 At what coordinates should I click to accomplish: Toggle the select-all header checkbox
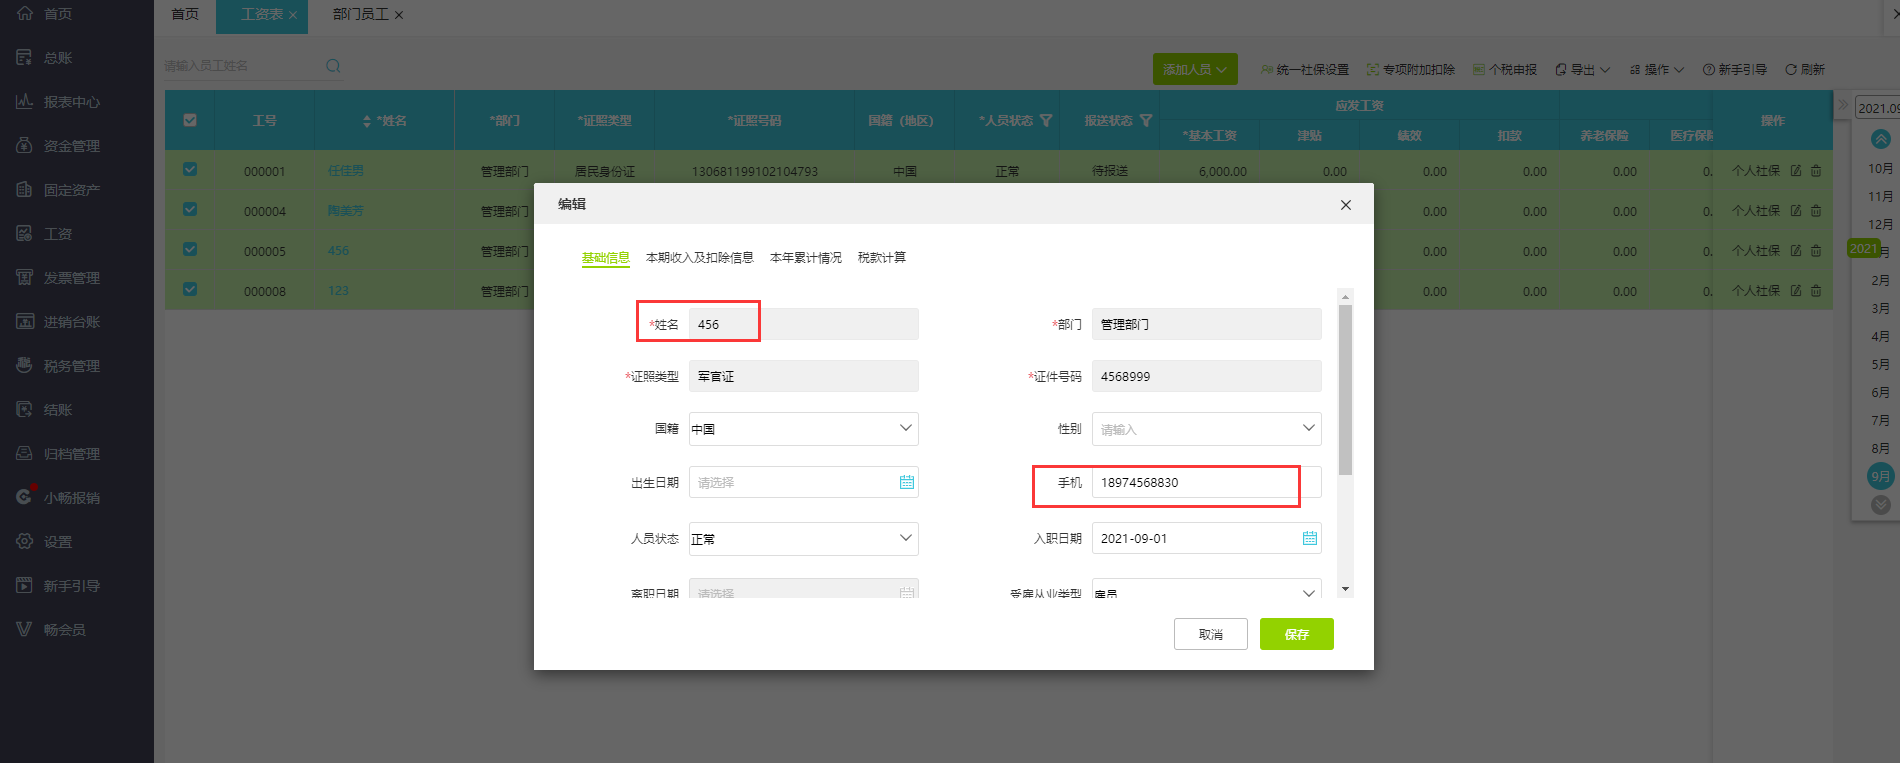point(190,121)
